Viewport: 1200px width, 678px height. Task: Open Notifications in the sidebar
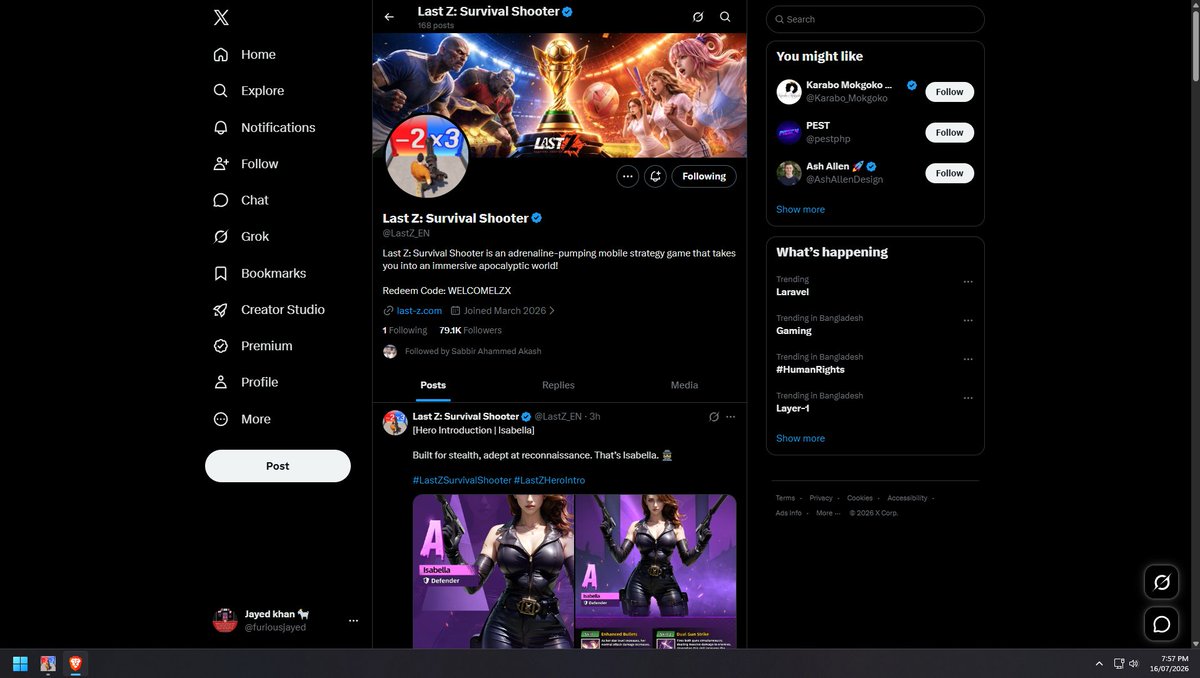[x=264, y=128]
